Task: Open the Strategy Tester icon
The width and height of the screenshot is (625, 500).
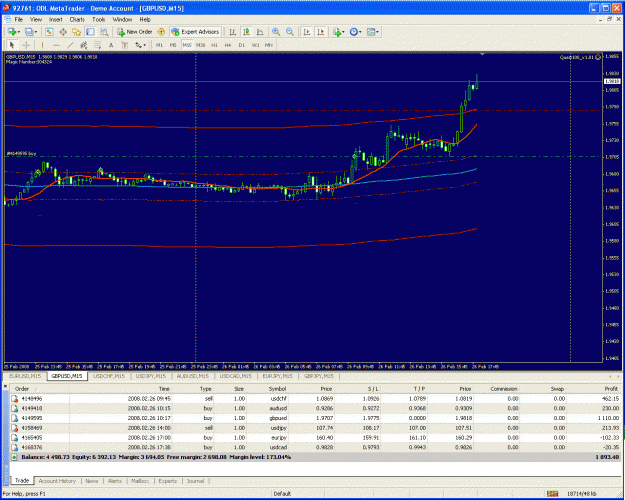Action: tap(104, 32)
